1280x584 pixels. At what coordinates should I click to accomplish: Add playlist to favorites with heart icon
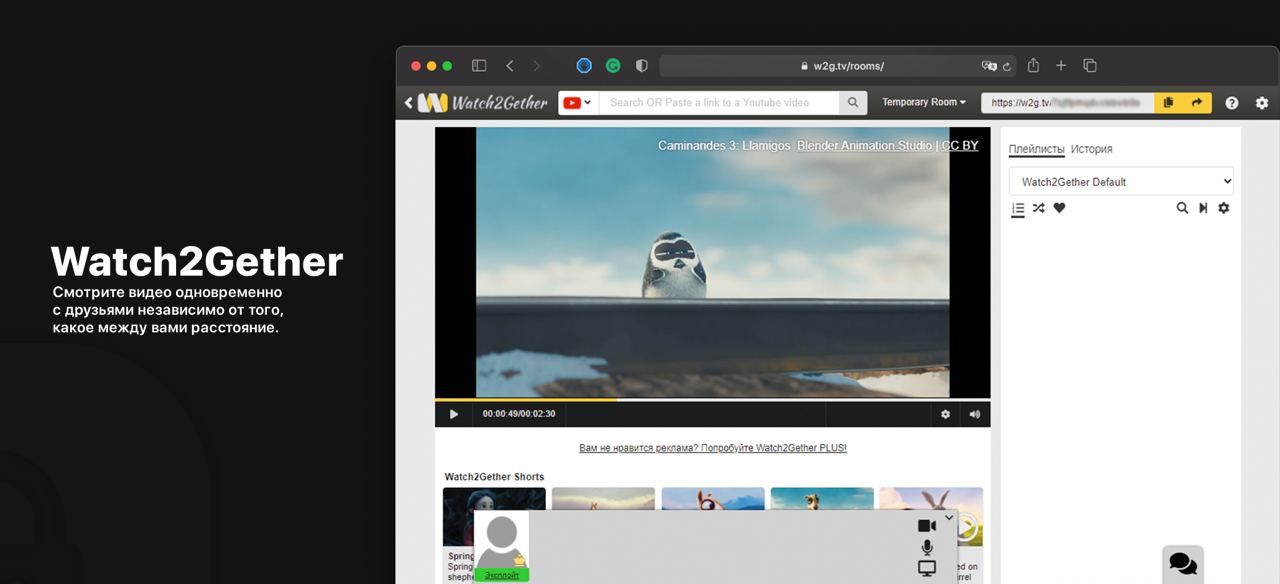tap(1059, 208)
